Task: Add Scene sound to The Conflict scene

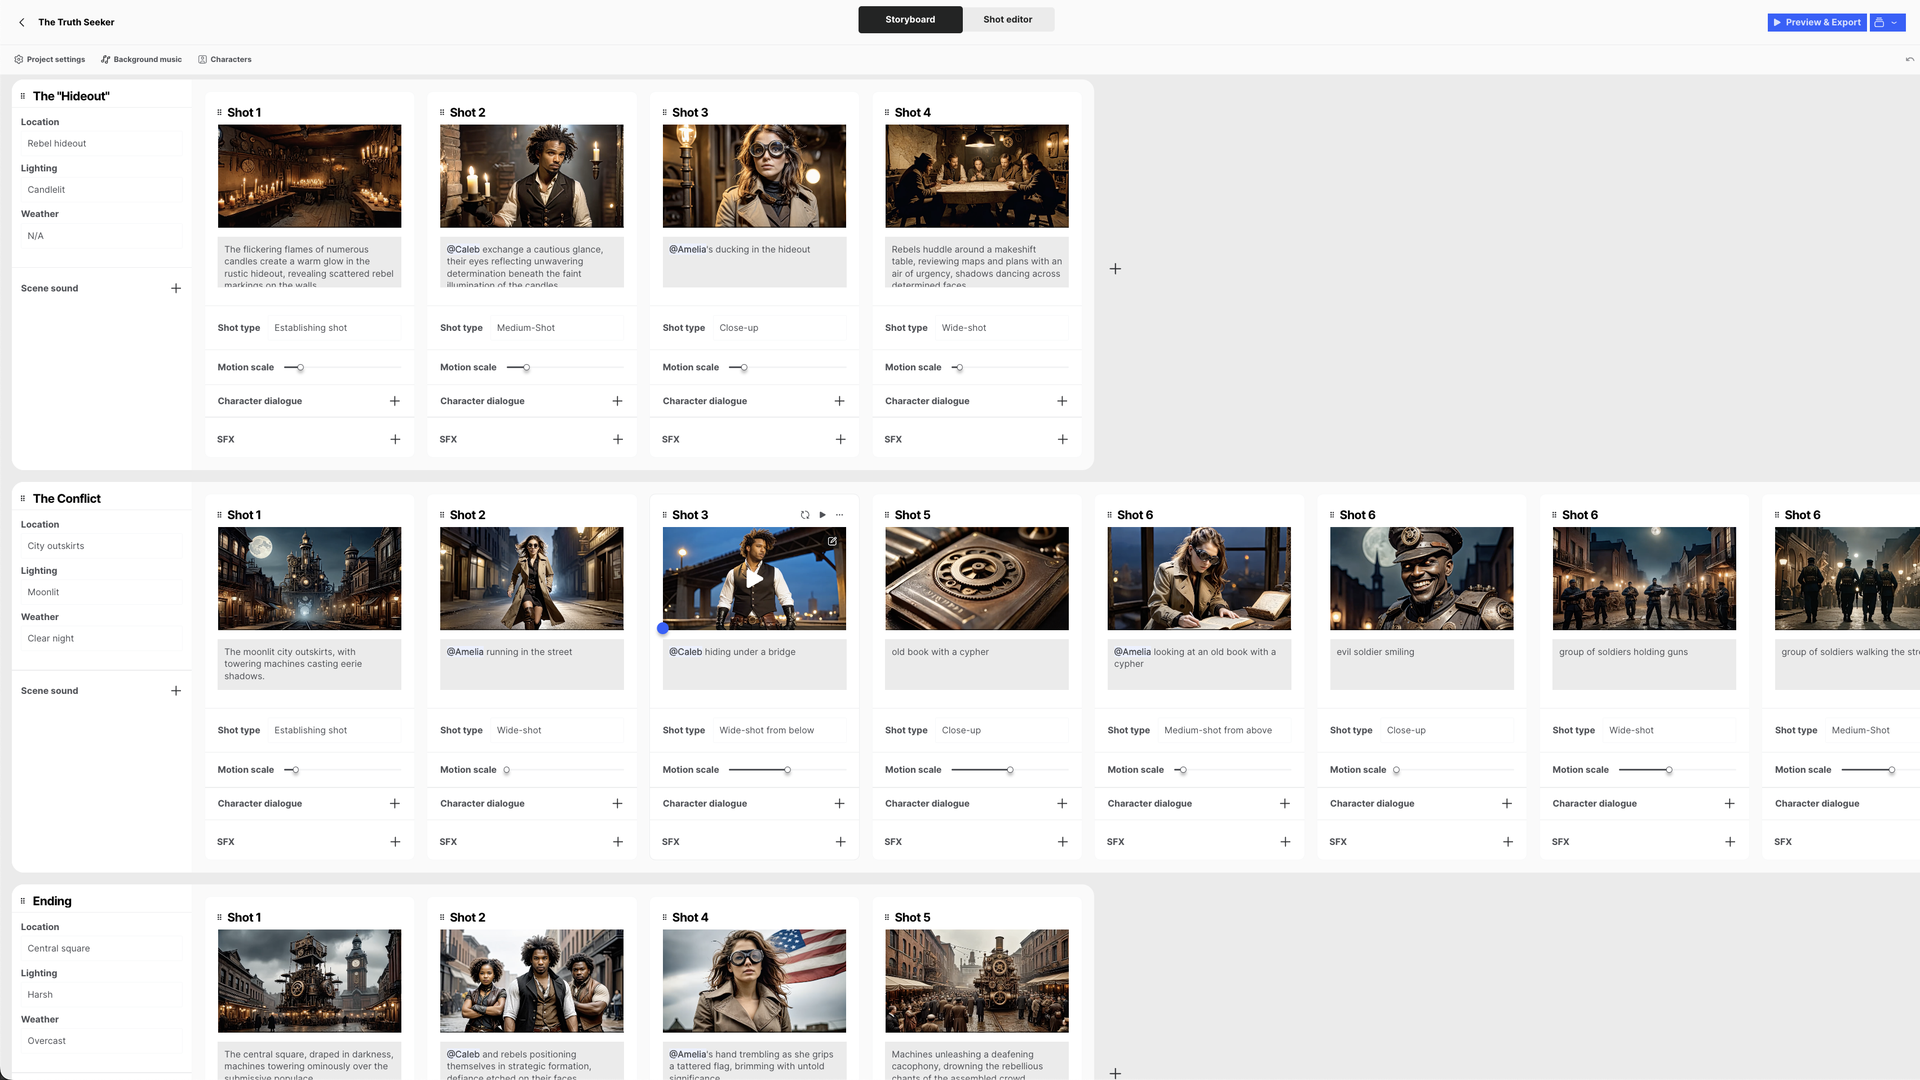Action: (176, 690)
